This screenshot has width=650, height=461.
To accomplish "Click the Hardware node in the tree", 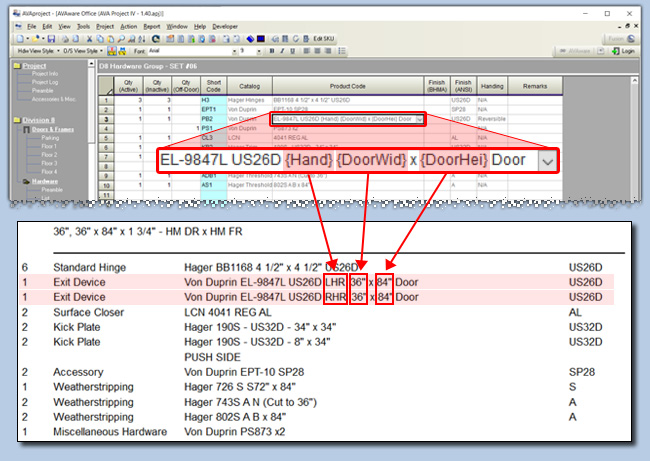I will tap(44, 181).
